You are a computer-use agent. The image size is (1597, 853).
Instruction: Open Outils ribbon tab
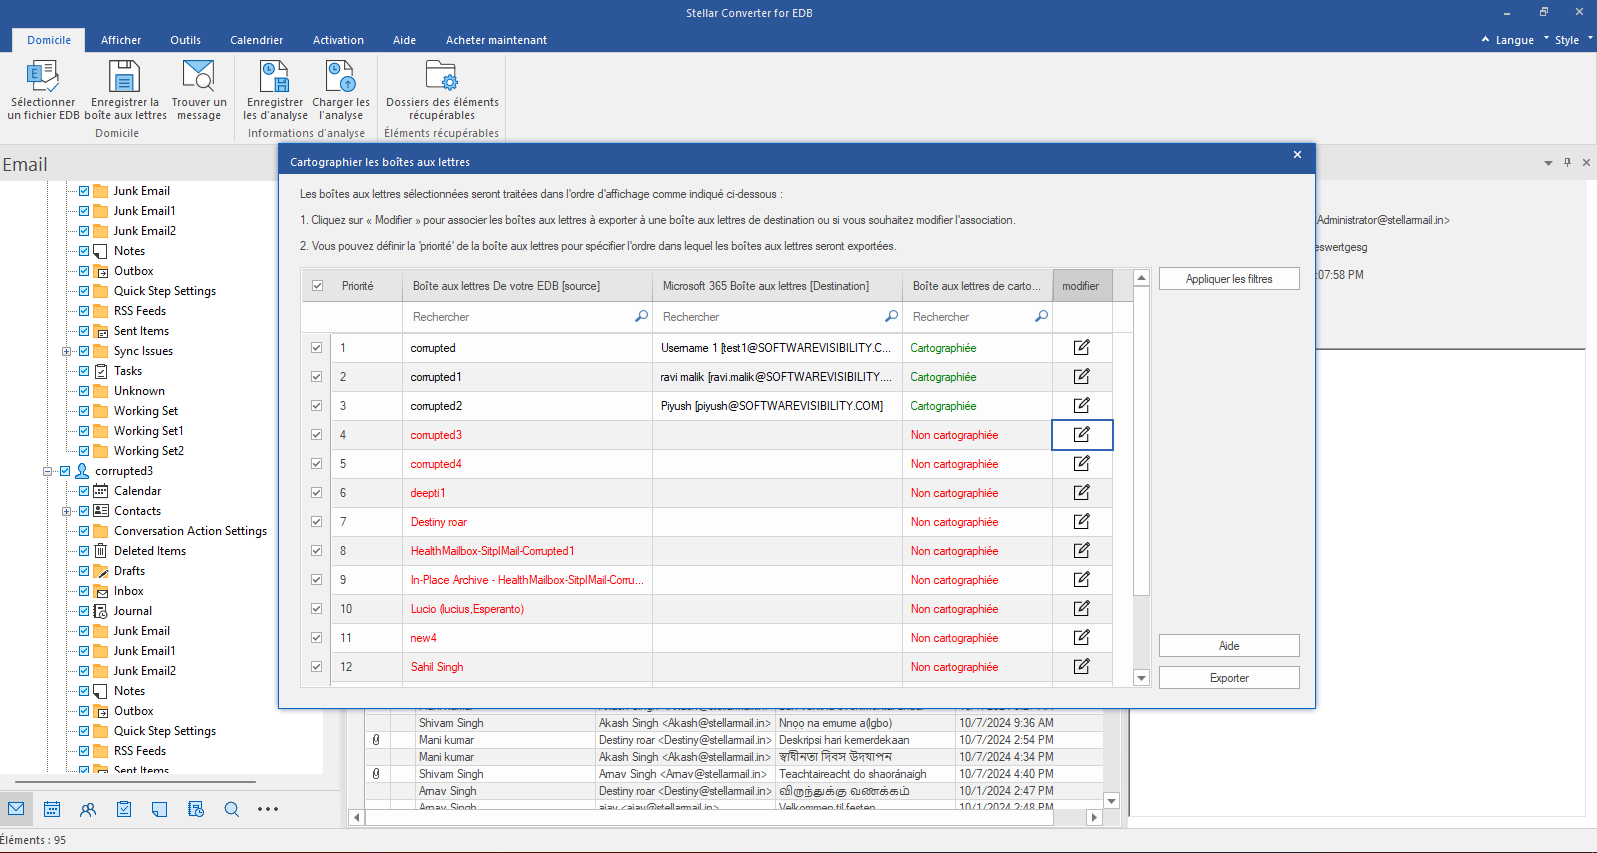pyautogui.click(x=185, y=40)
